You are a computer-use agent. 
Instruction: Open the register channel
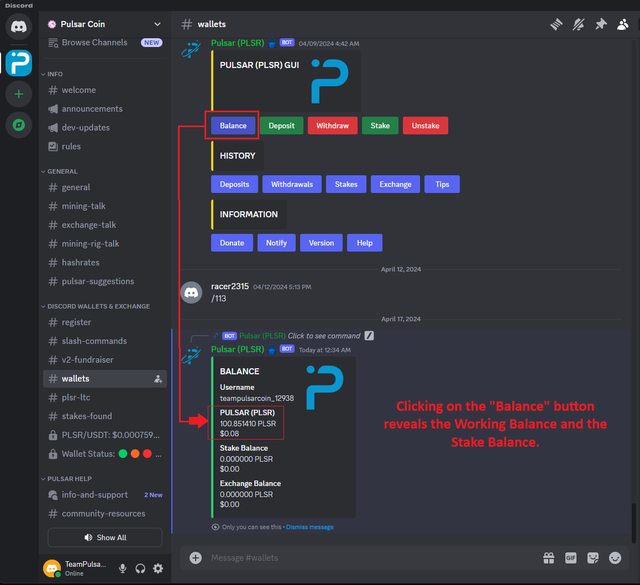pos(105,322)
